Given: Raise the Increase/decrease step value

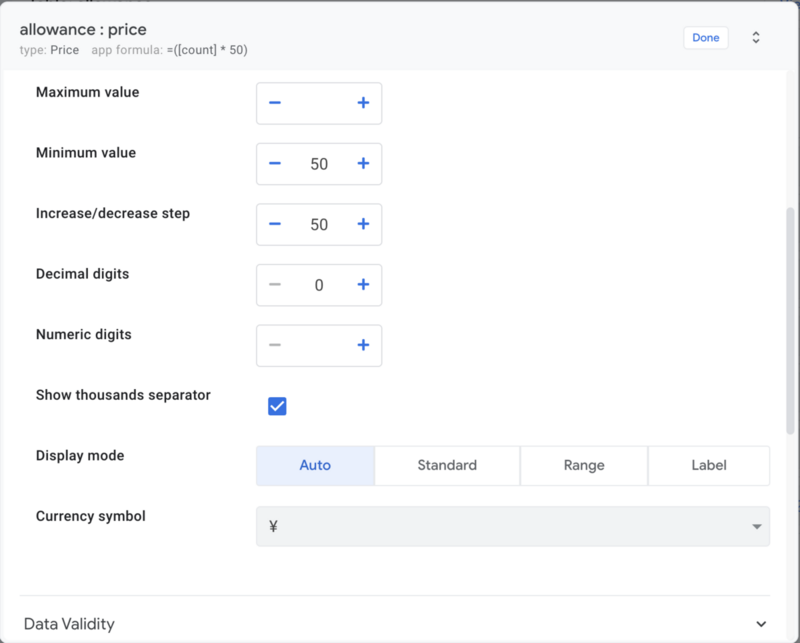Looking at the screenshot, I should point(363,224).
